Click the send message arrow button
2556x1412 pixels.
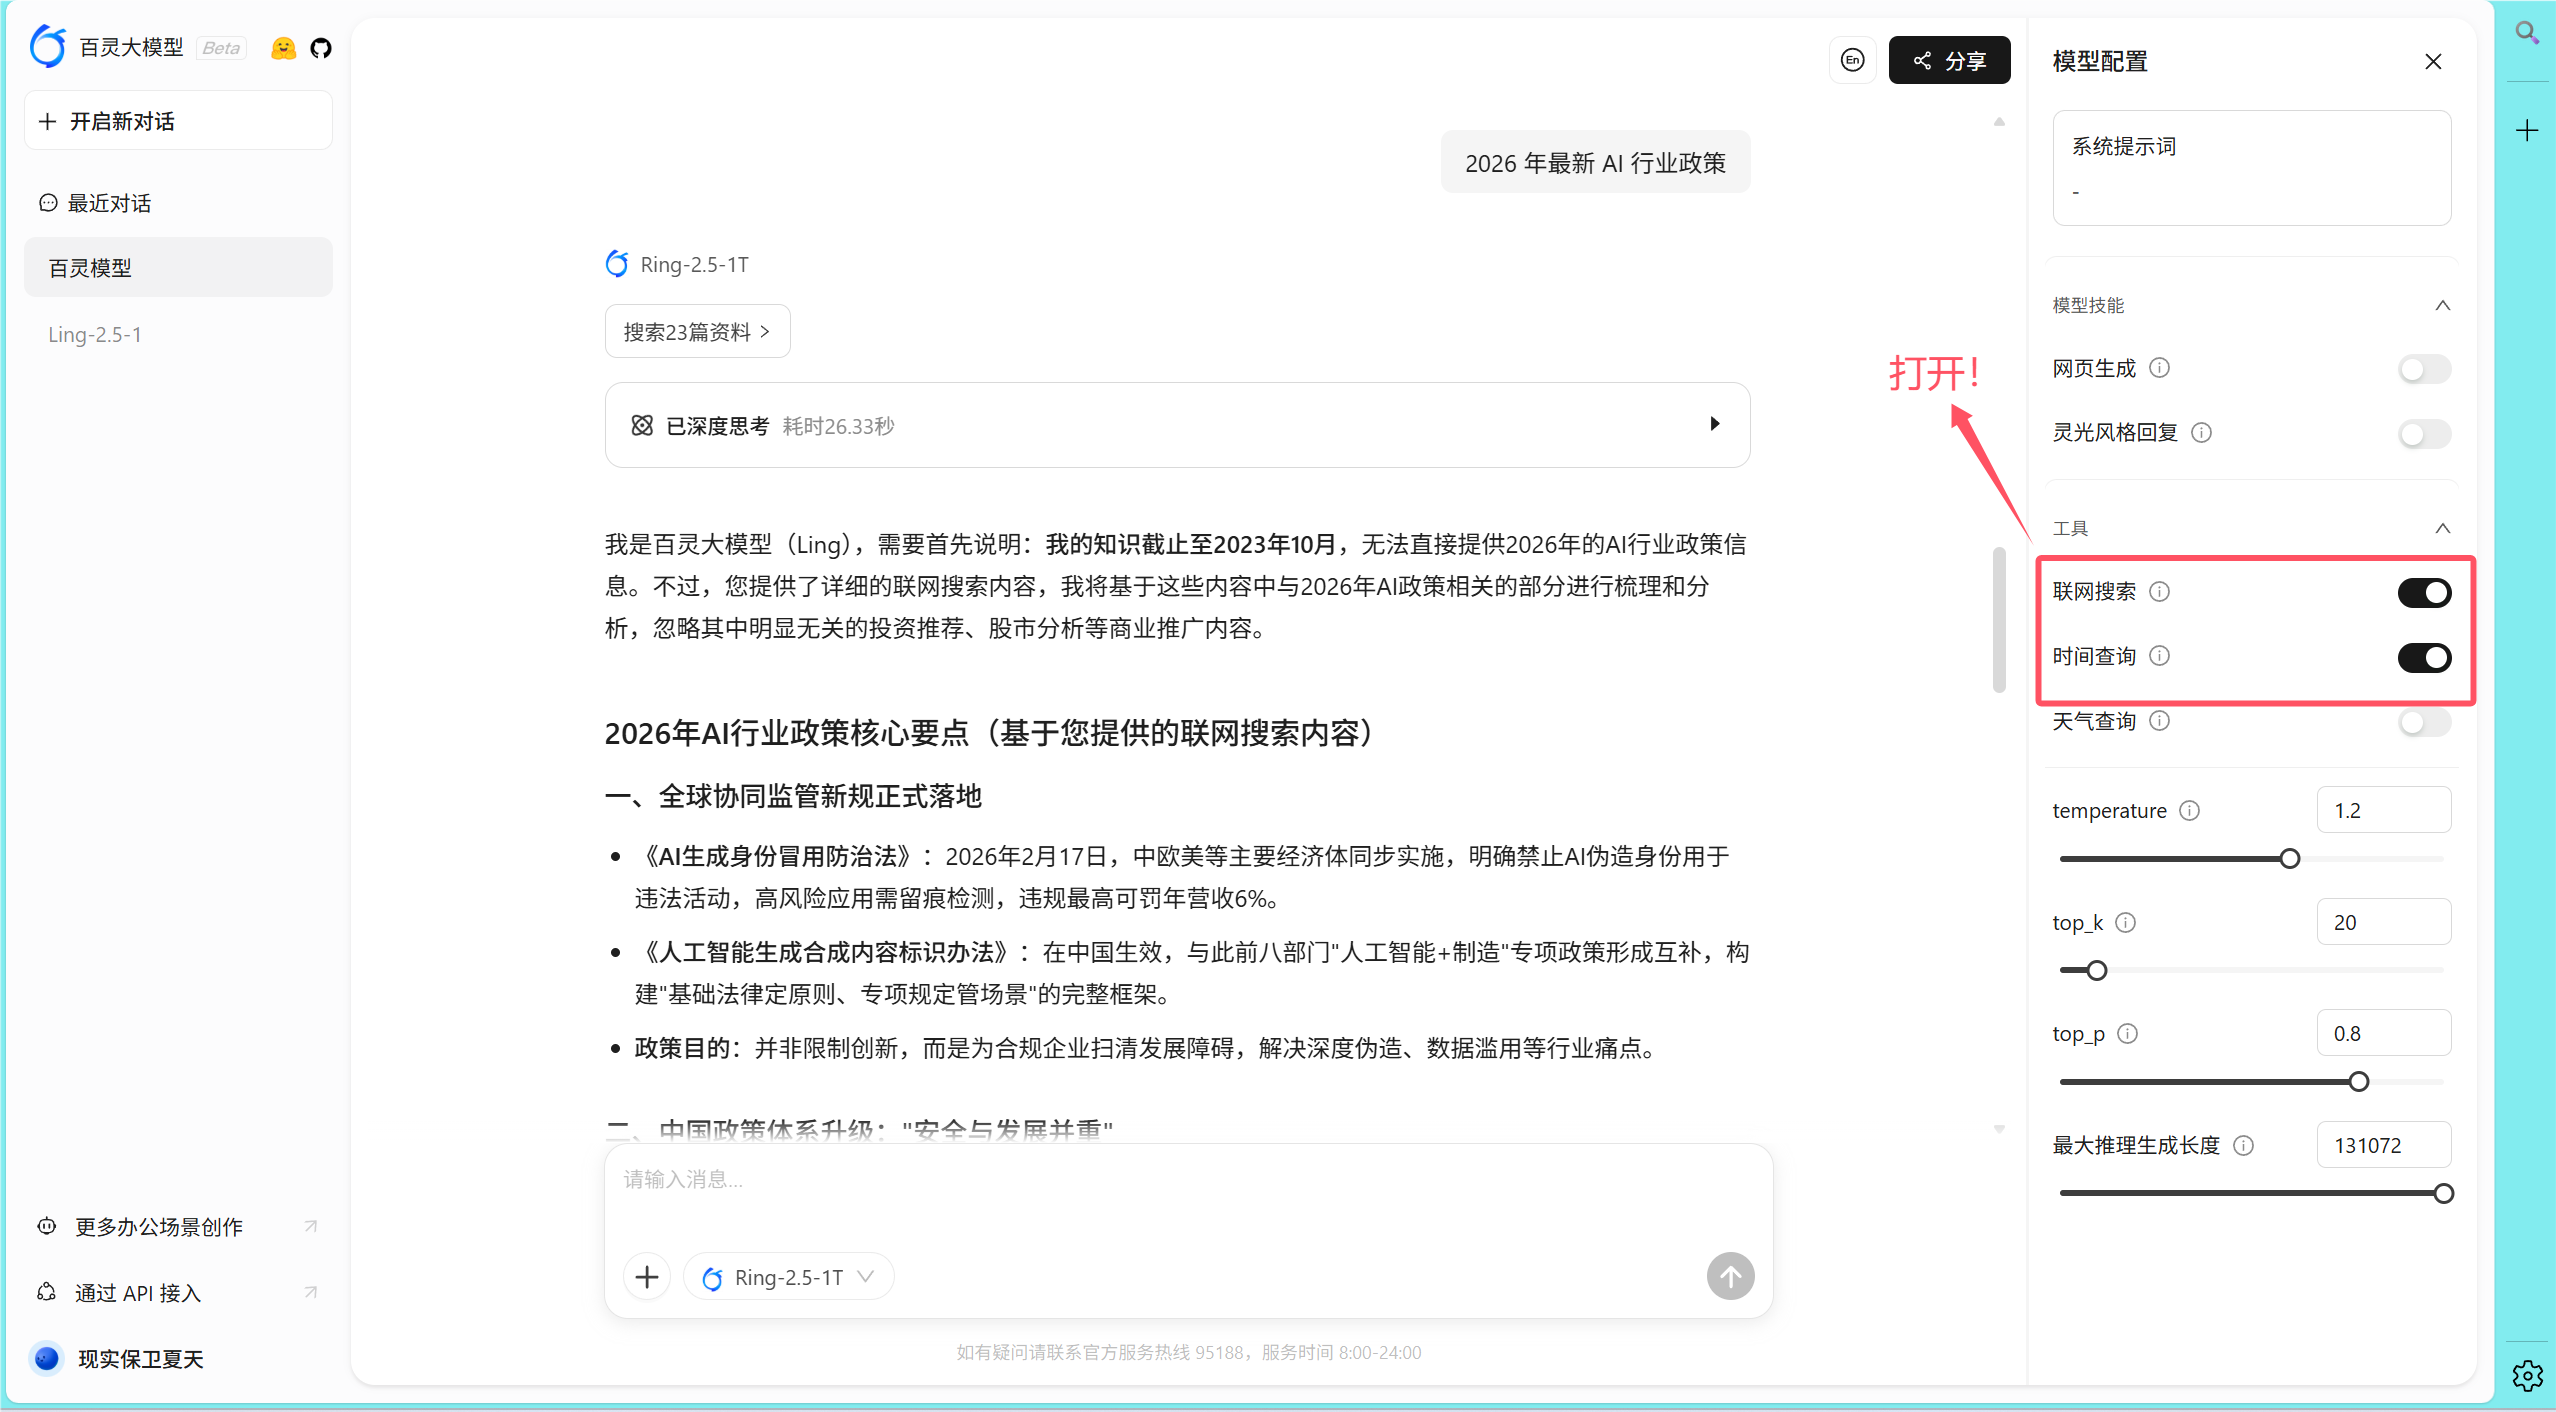1730,1276
